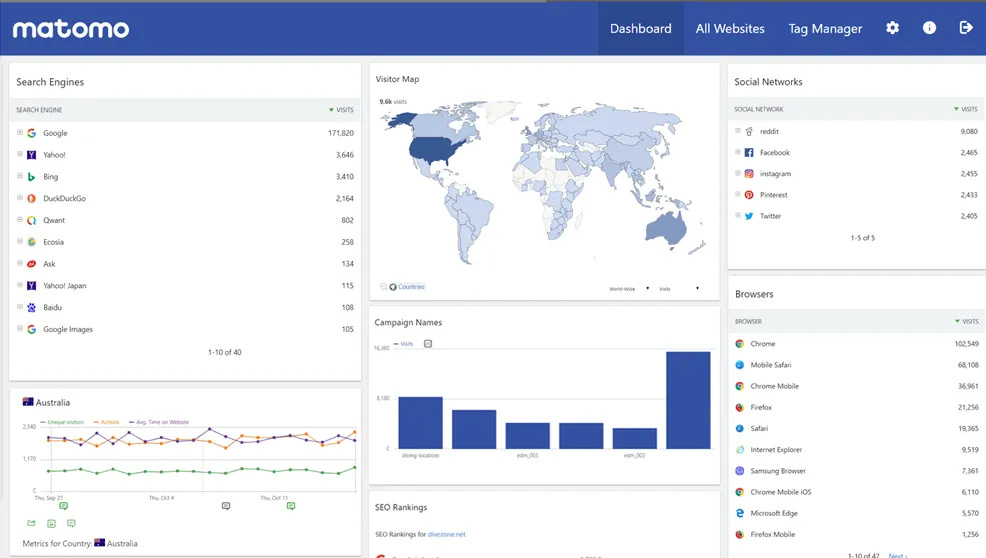Open the settings gear in the header

coord(892,28)
